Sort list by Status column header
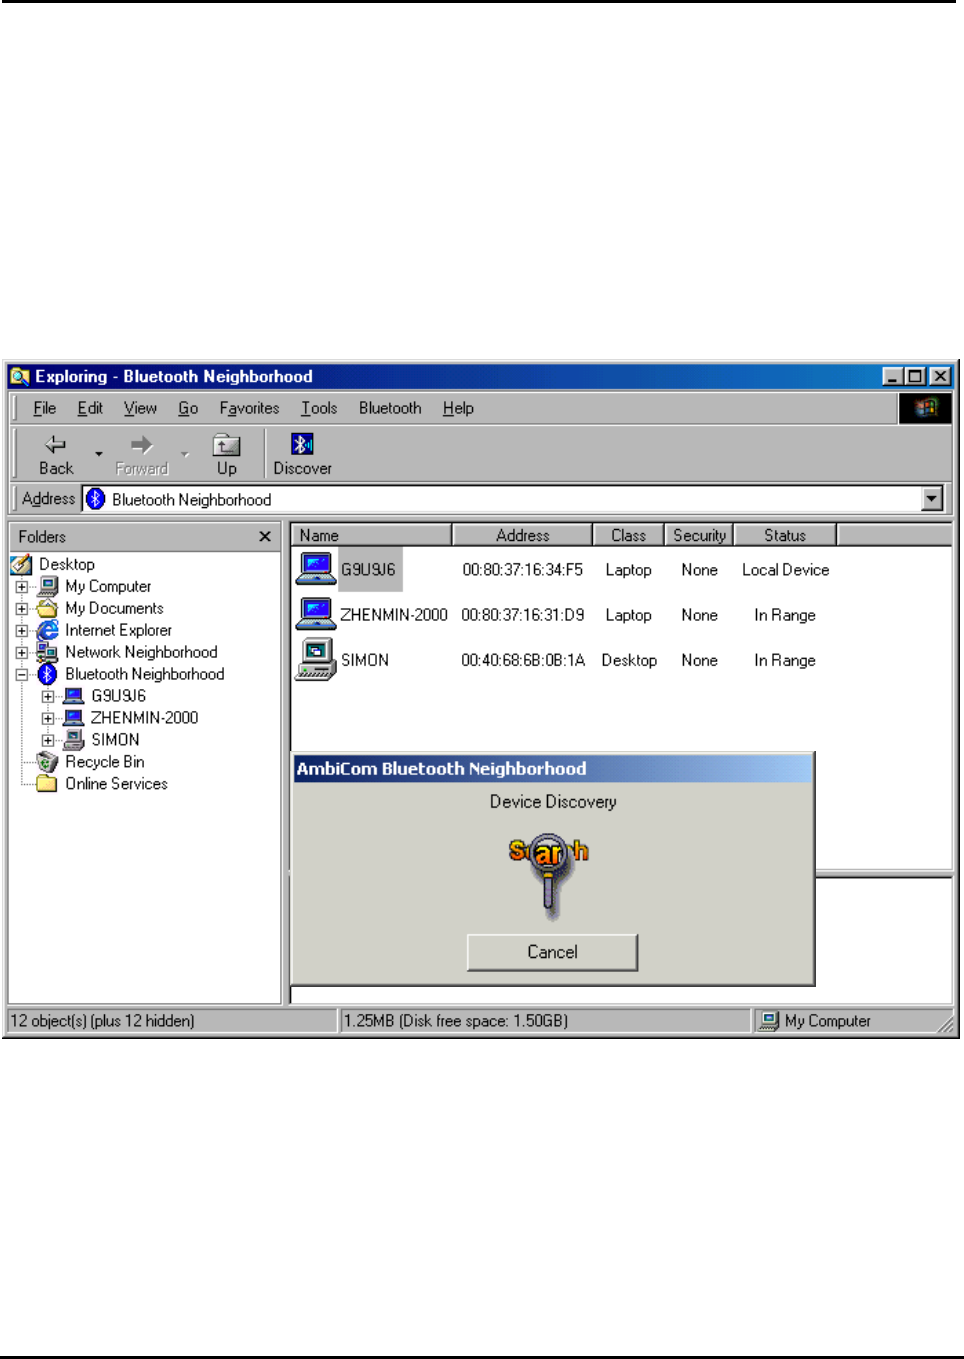The height and width of the screenshot is (1359, 964). [785, 536]
